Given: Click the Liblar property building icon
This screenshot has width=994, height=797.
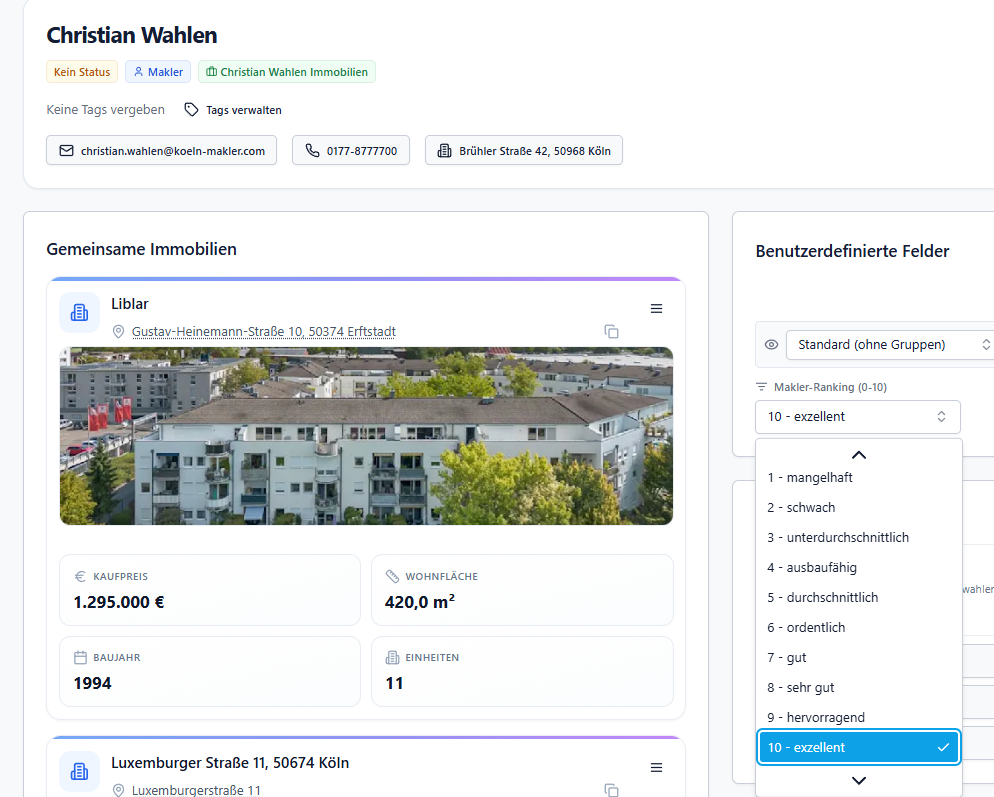Looking at the screenshot, I should coord(79,312).
